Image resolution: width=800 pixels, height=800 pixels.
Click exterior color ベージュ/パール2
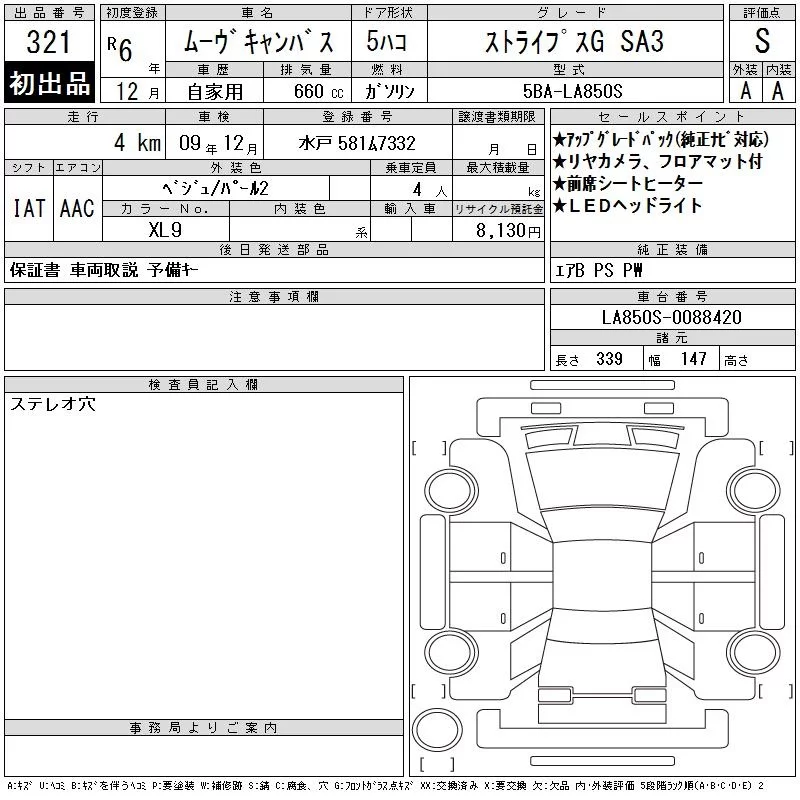[x=215, y=189]
